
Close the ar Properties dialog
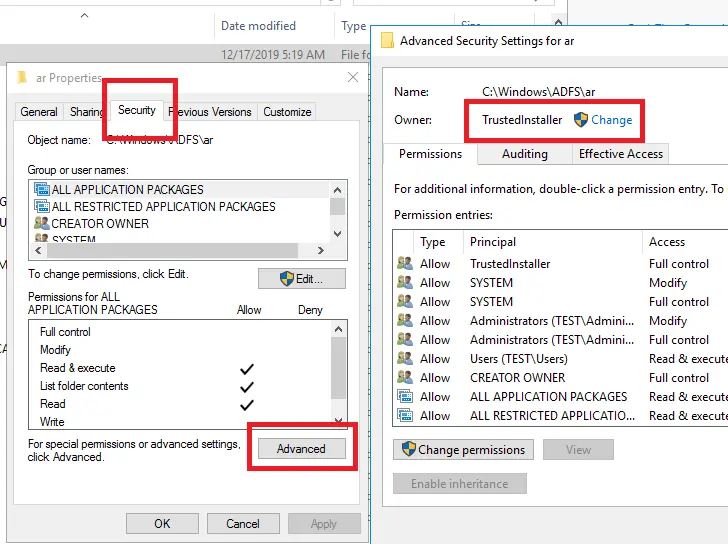(353, 77)
